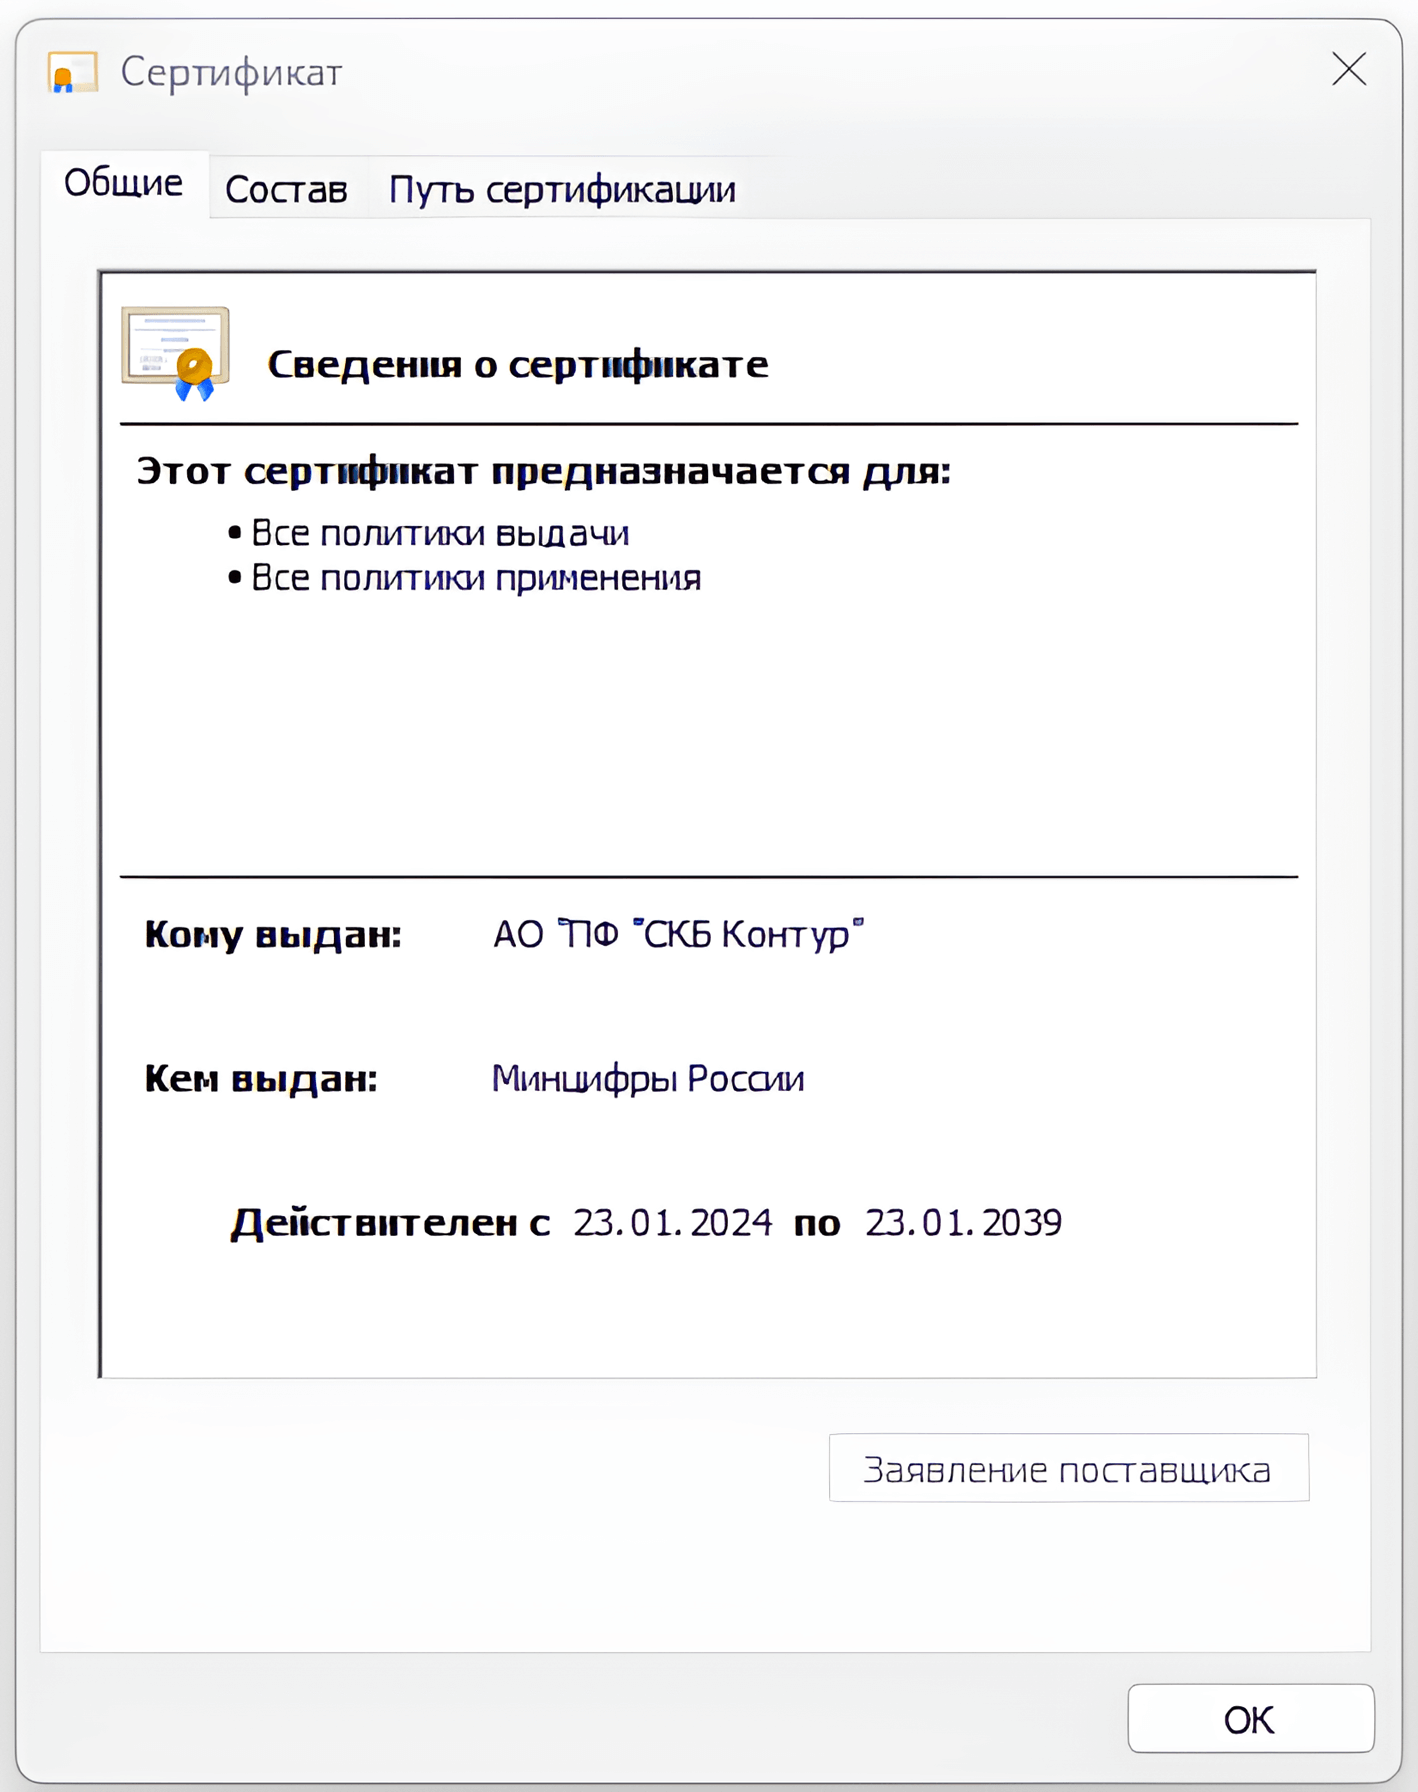
Task: Select the Все политики применения entry
Action: point(476,578)
